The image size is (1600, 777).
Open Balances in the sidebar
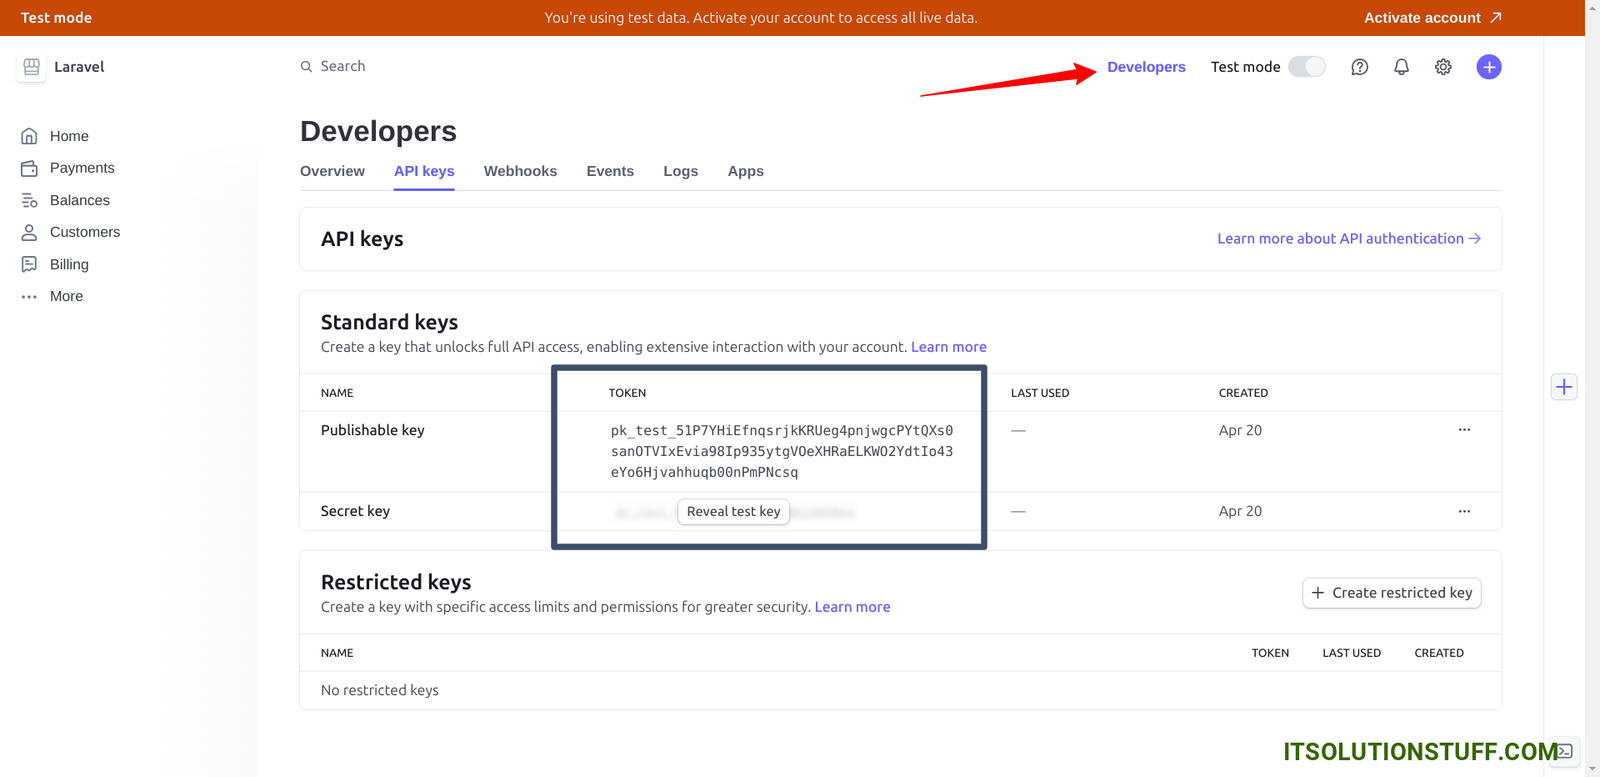79,200
